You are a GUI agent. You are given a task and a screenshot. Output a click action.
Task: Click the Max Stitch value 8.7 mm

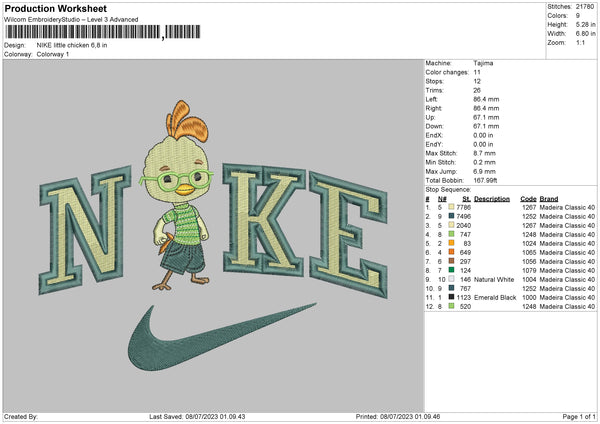point(484,153)
